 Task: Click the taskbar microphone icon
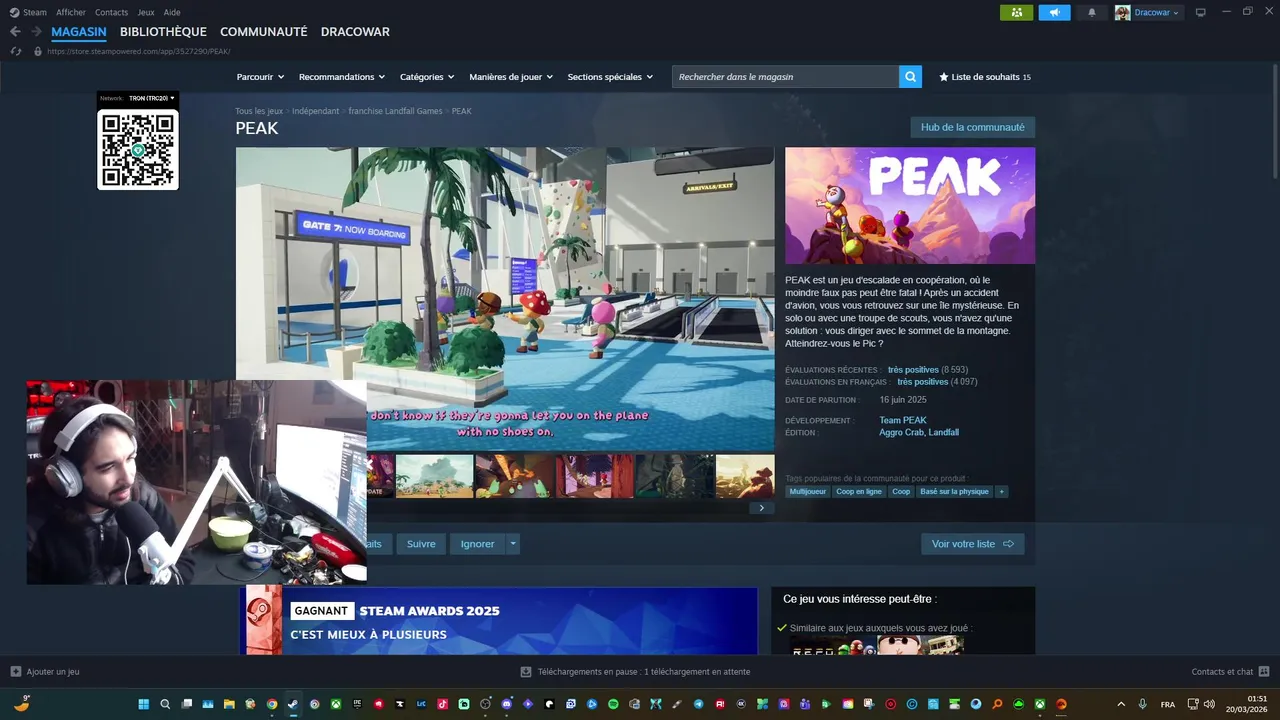tap(1143, 704)
